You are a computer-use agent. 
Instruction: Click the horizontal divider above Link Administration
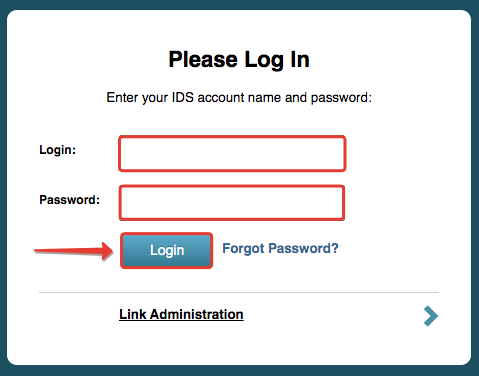[x=239, y=292]
